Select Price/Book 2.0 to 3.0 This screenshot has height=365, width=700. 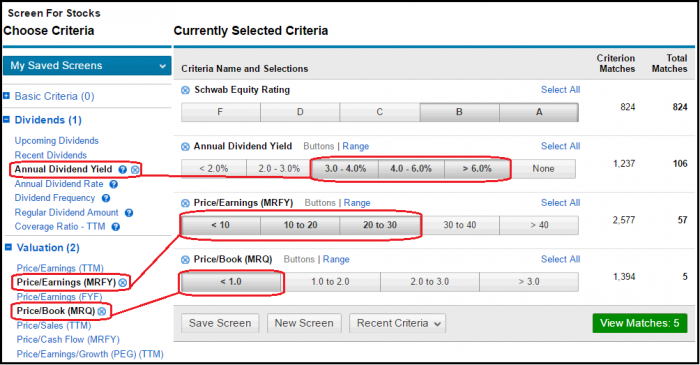(430, 282)
